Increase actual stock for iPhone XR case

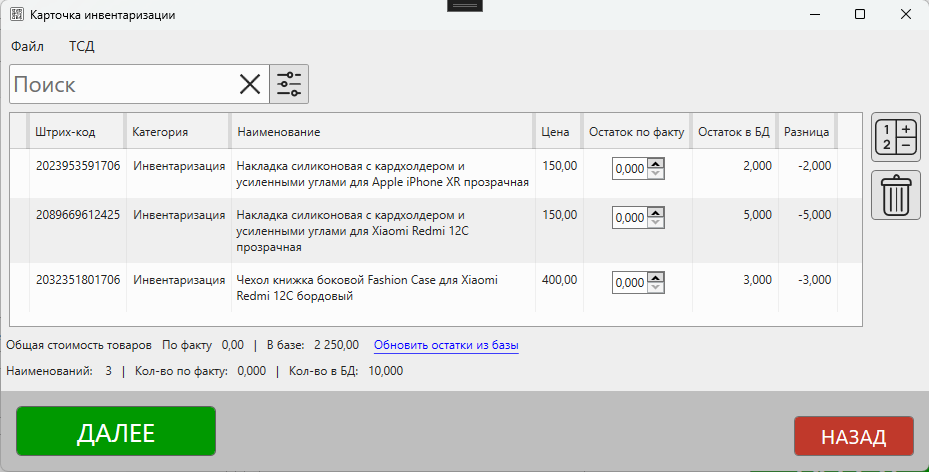[655, 164]
